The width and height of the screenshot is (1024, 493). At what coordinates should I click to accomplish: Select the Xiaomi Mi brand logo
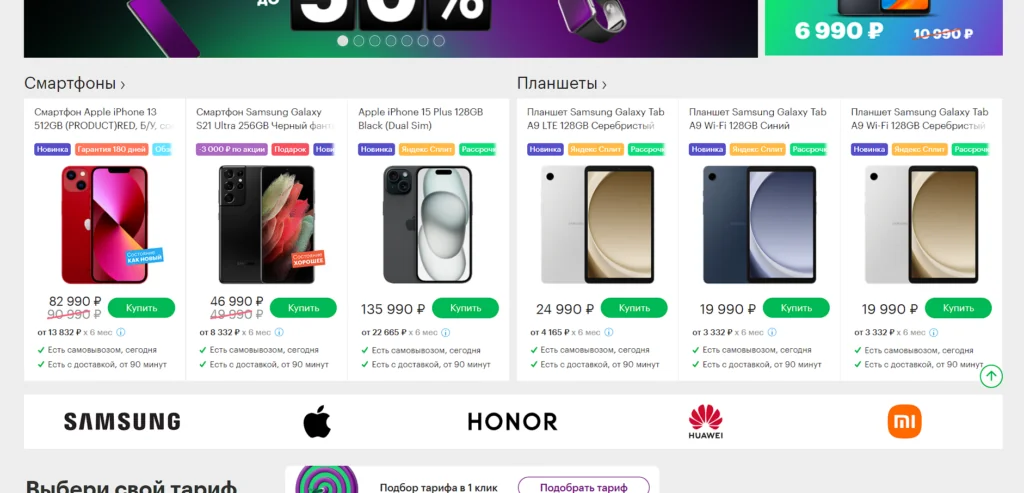(x=904, y=421)
